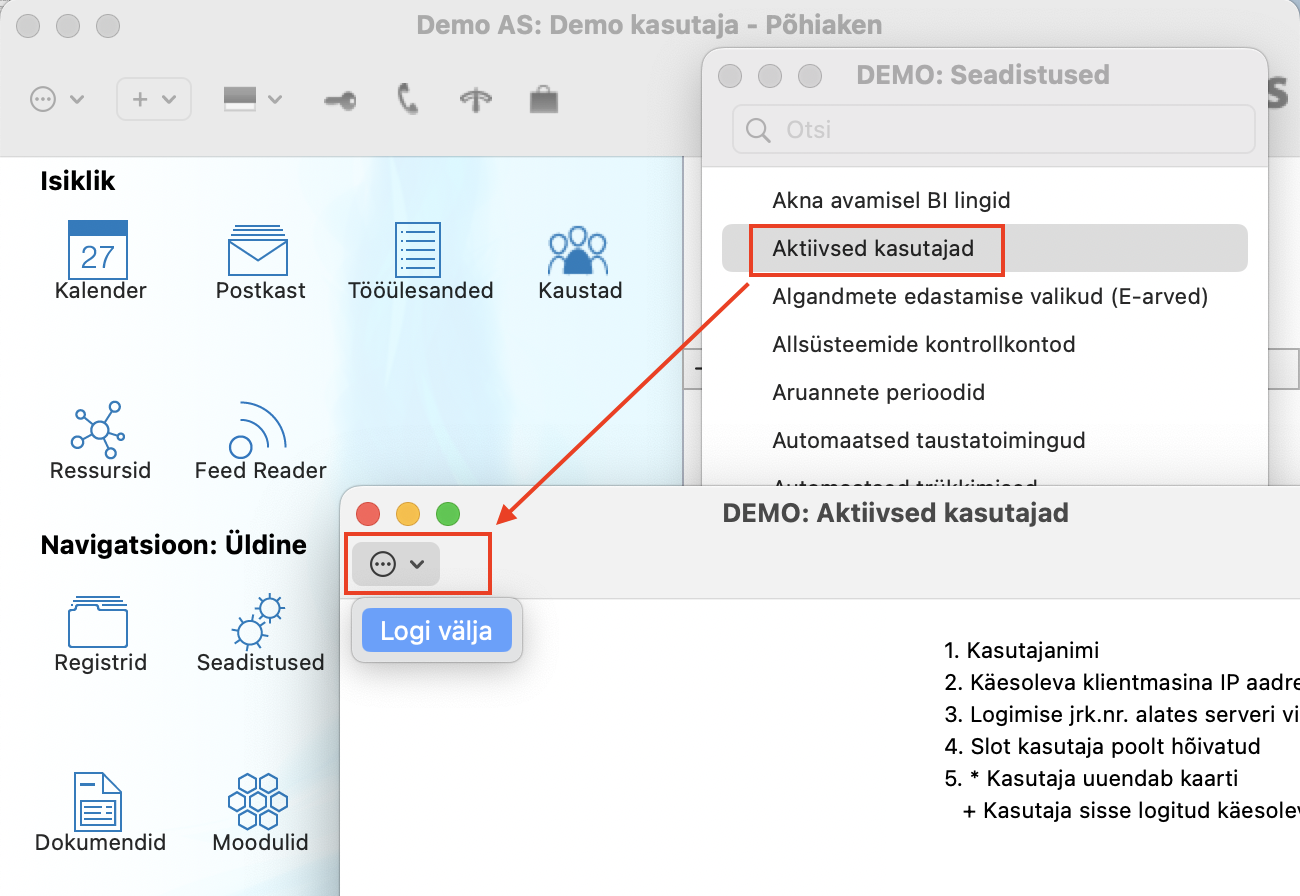The width and height of the screenshot is (1300, 896).
Task: Open the Postkast mailbox icon
Action: click(x=258, y=250)
